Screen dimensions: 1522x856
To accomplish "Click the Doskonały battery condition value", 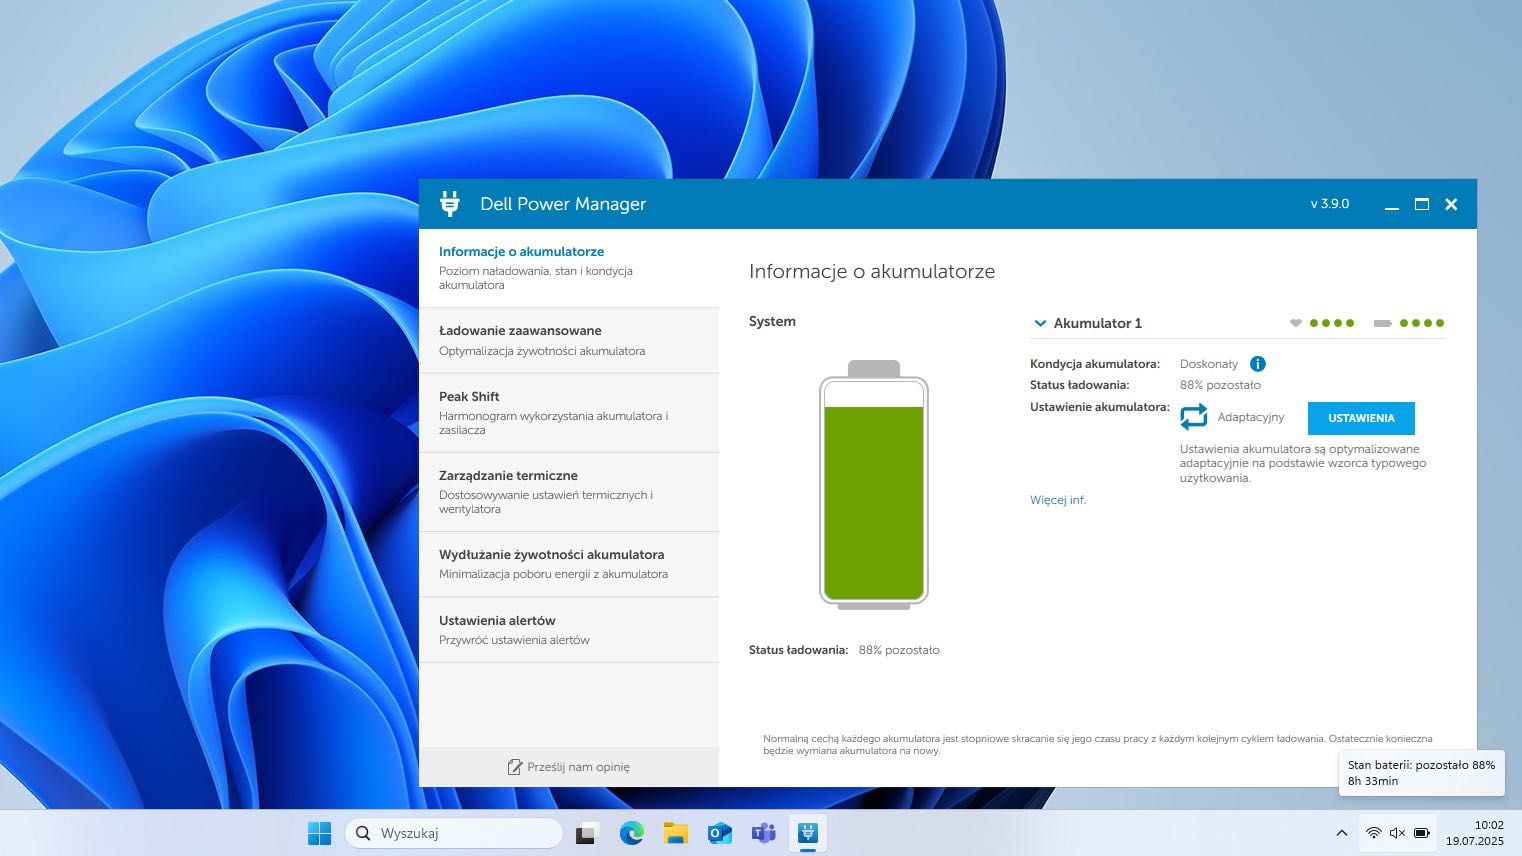I will coord(1209,364).
